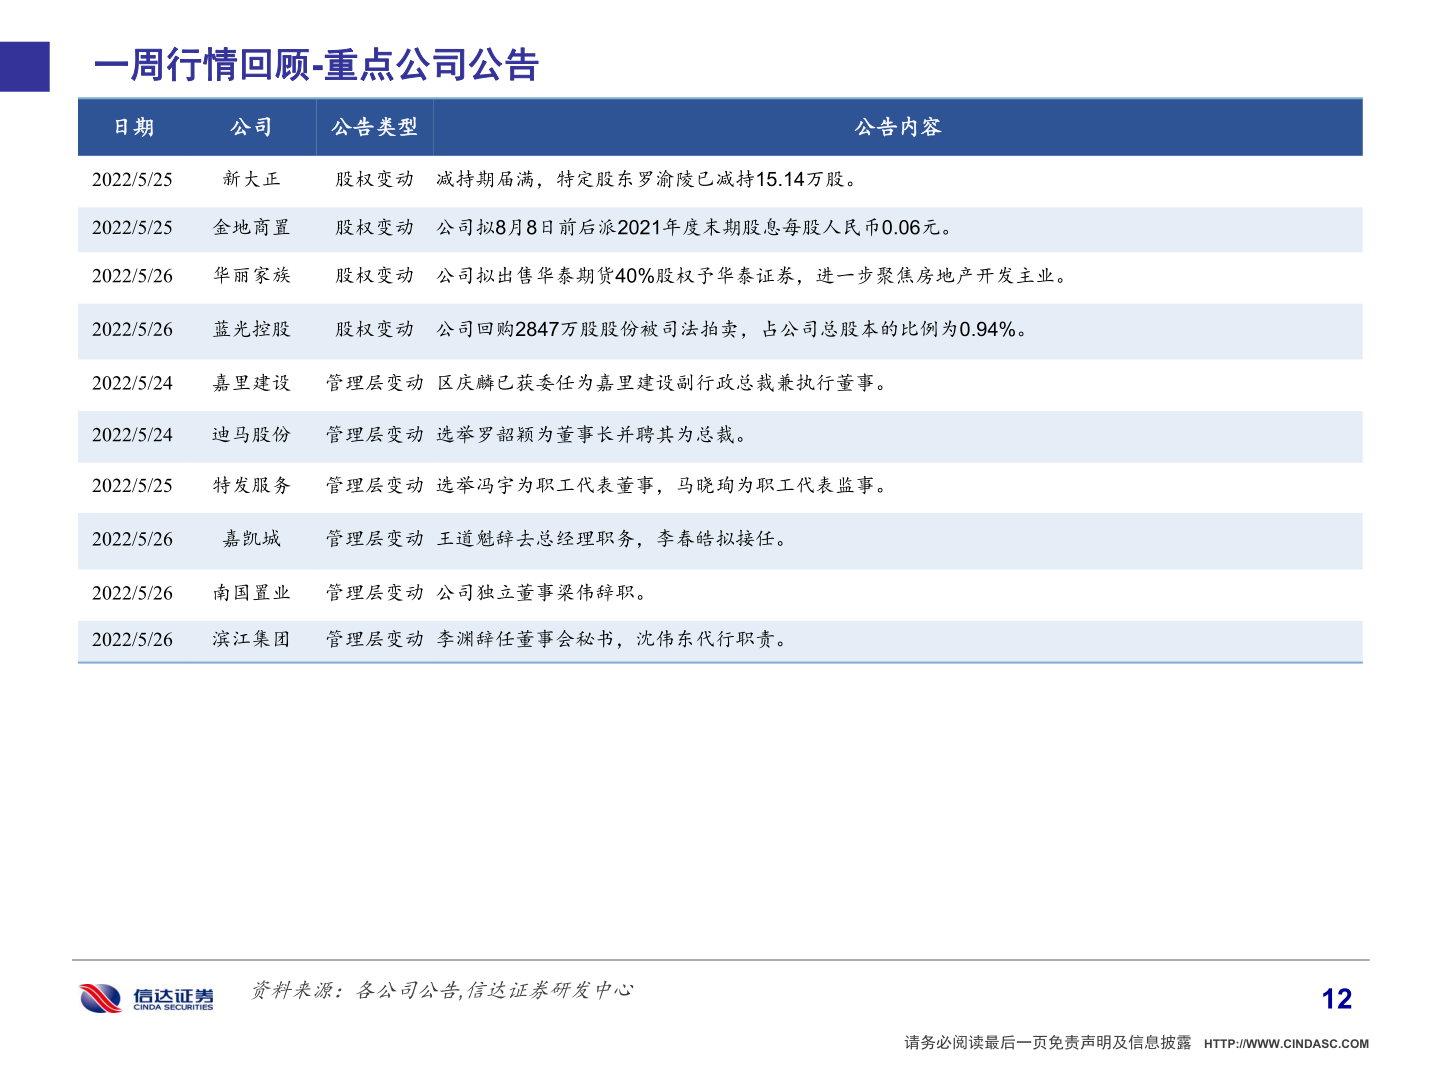Select the date in the 南国置业 row
1440x1080 pixels.
[x=132, y=594]
